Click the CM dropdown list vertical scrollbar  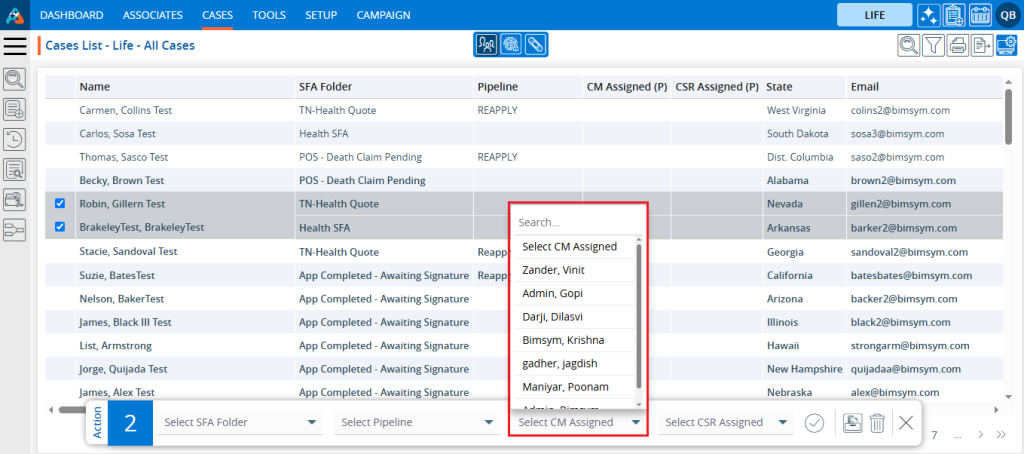(x=639, y=320)
